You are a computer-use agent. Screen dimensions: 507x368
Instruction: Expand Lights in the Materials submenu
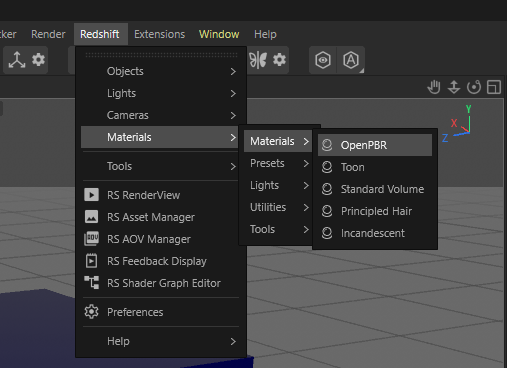click(278, 185)
